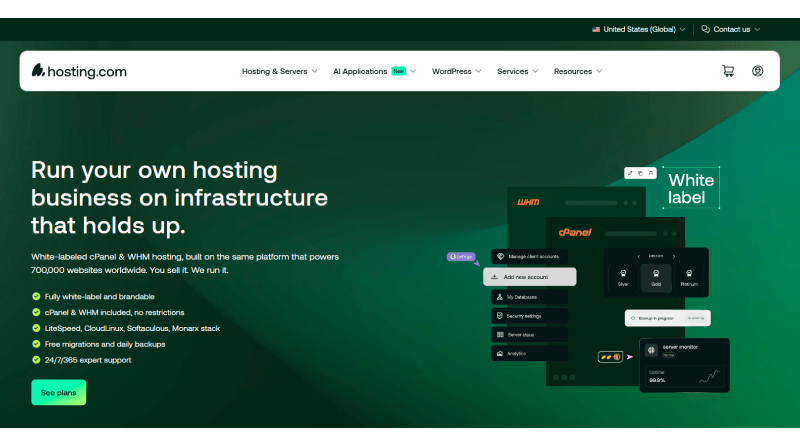
Task: Click 'LiteSpeed, CloudLinux, Softaculous, Monarx stack' text
Action: pyautogui.click(x=132, y=328)
